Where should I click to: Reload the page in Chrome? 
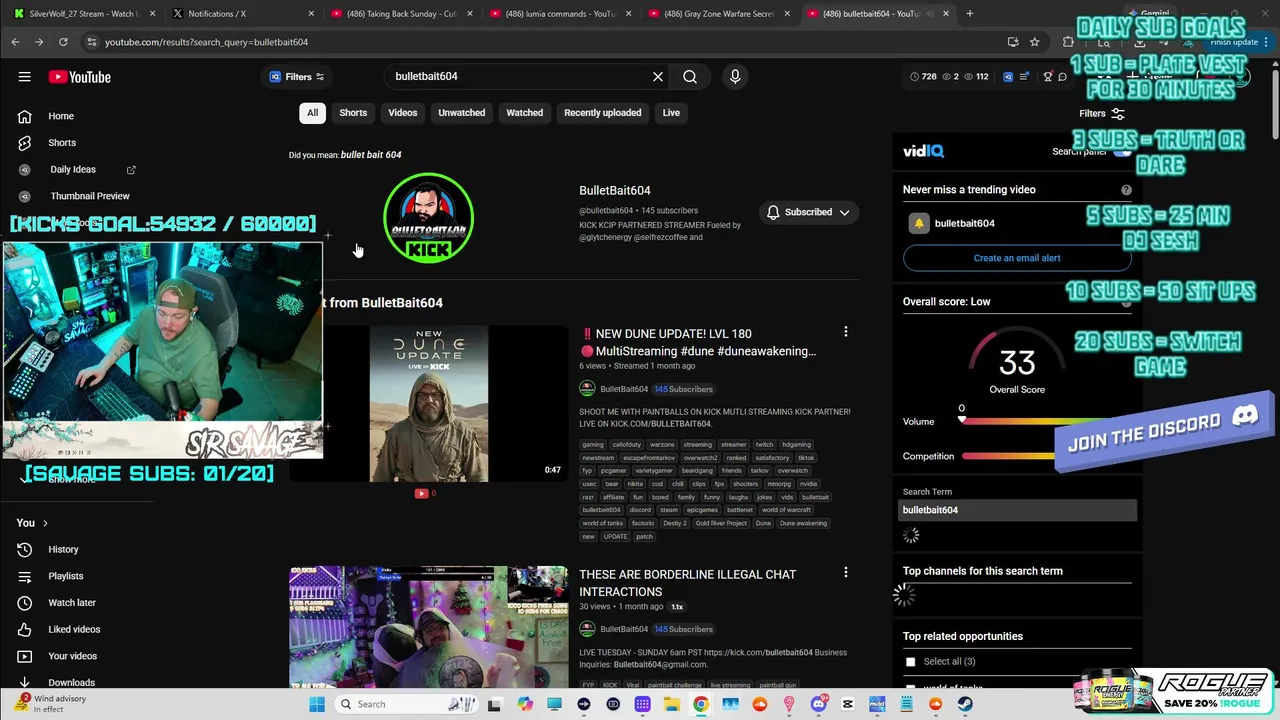click(63, 42)
